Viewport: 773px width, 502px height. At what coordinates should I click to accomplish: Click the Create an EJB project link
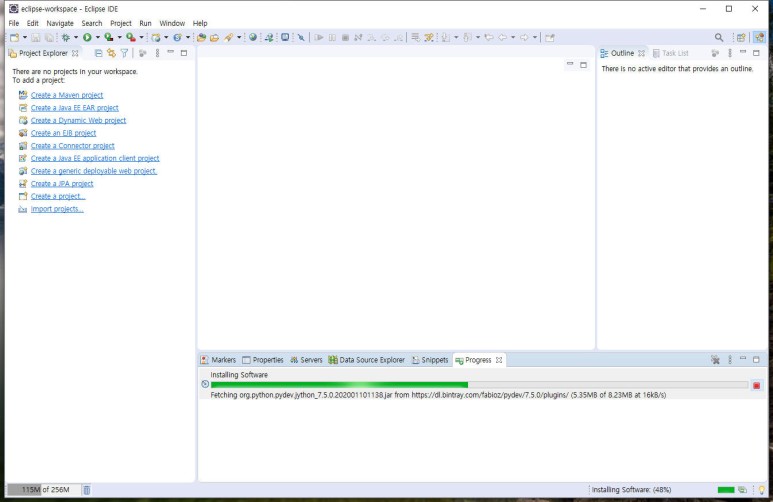63,133
